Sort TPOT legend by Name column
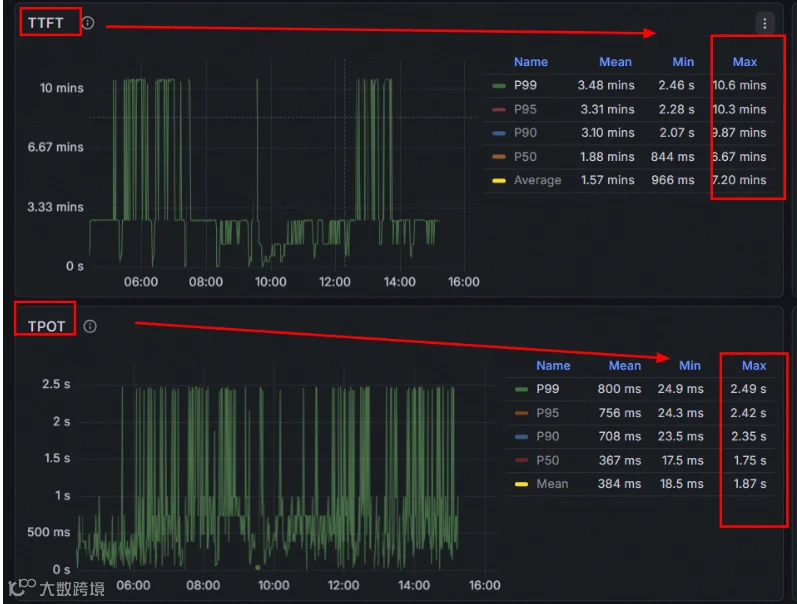 click(x=553, y=366)
